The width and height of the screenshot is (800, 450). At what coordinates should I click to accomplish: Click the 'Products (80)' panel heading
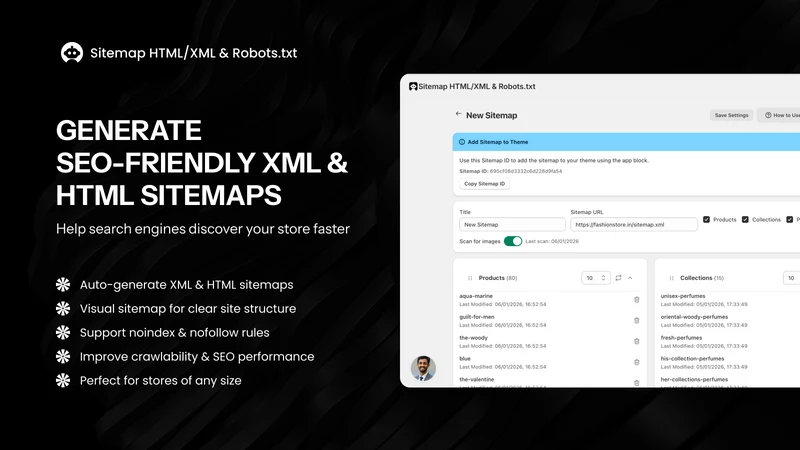[x=497, y=278]
